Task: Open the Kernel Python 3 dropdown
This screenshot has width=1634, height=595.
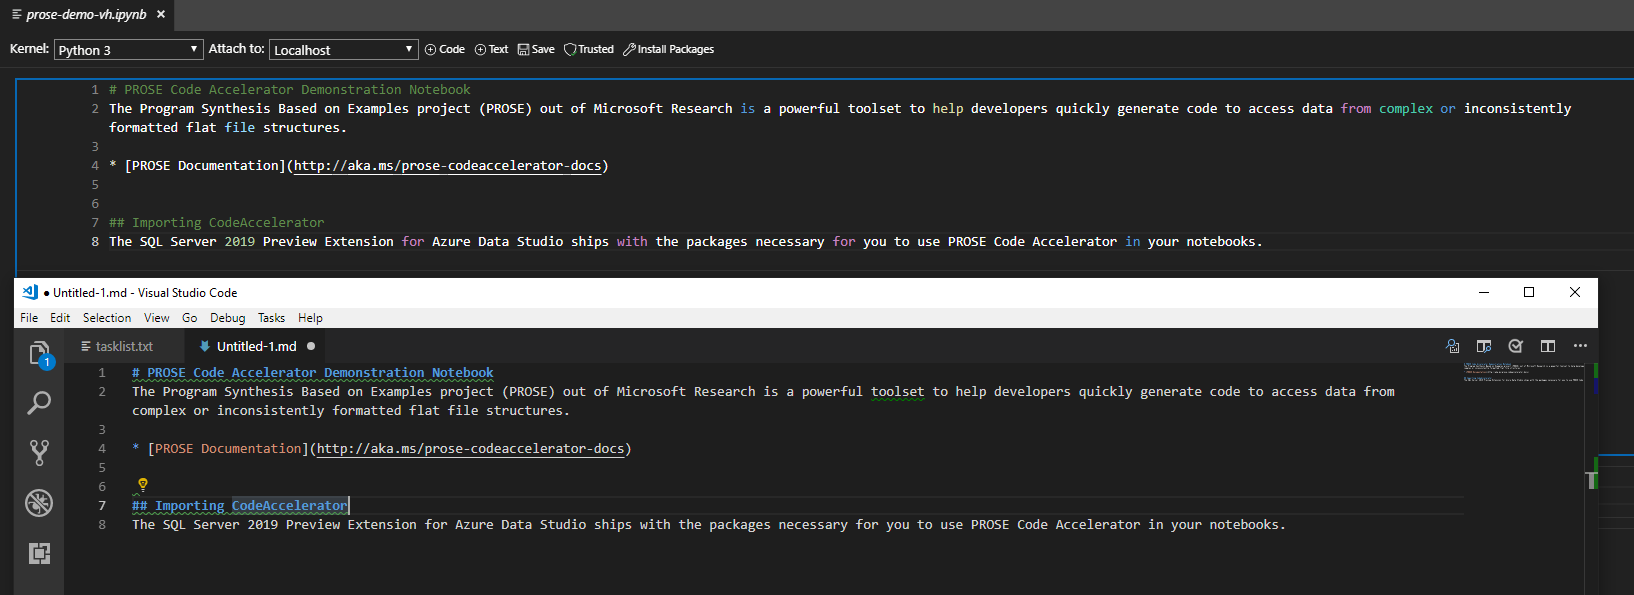Action: [x=128, y=49]
